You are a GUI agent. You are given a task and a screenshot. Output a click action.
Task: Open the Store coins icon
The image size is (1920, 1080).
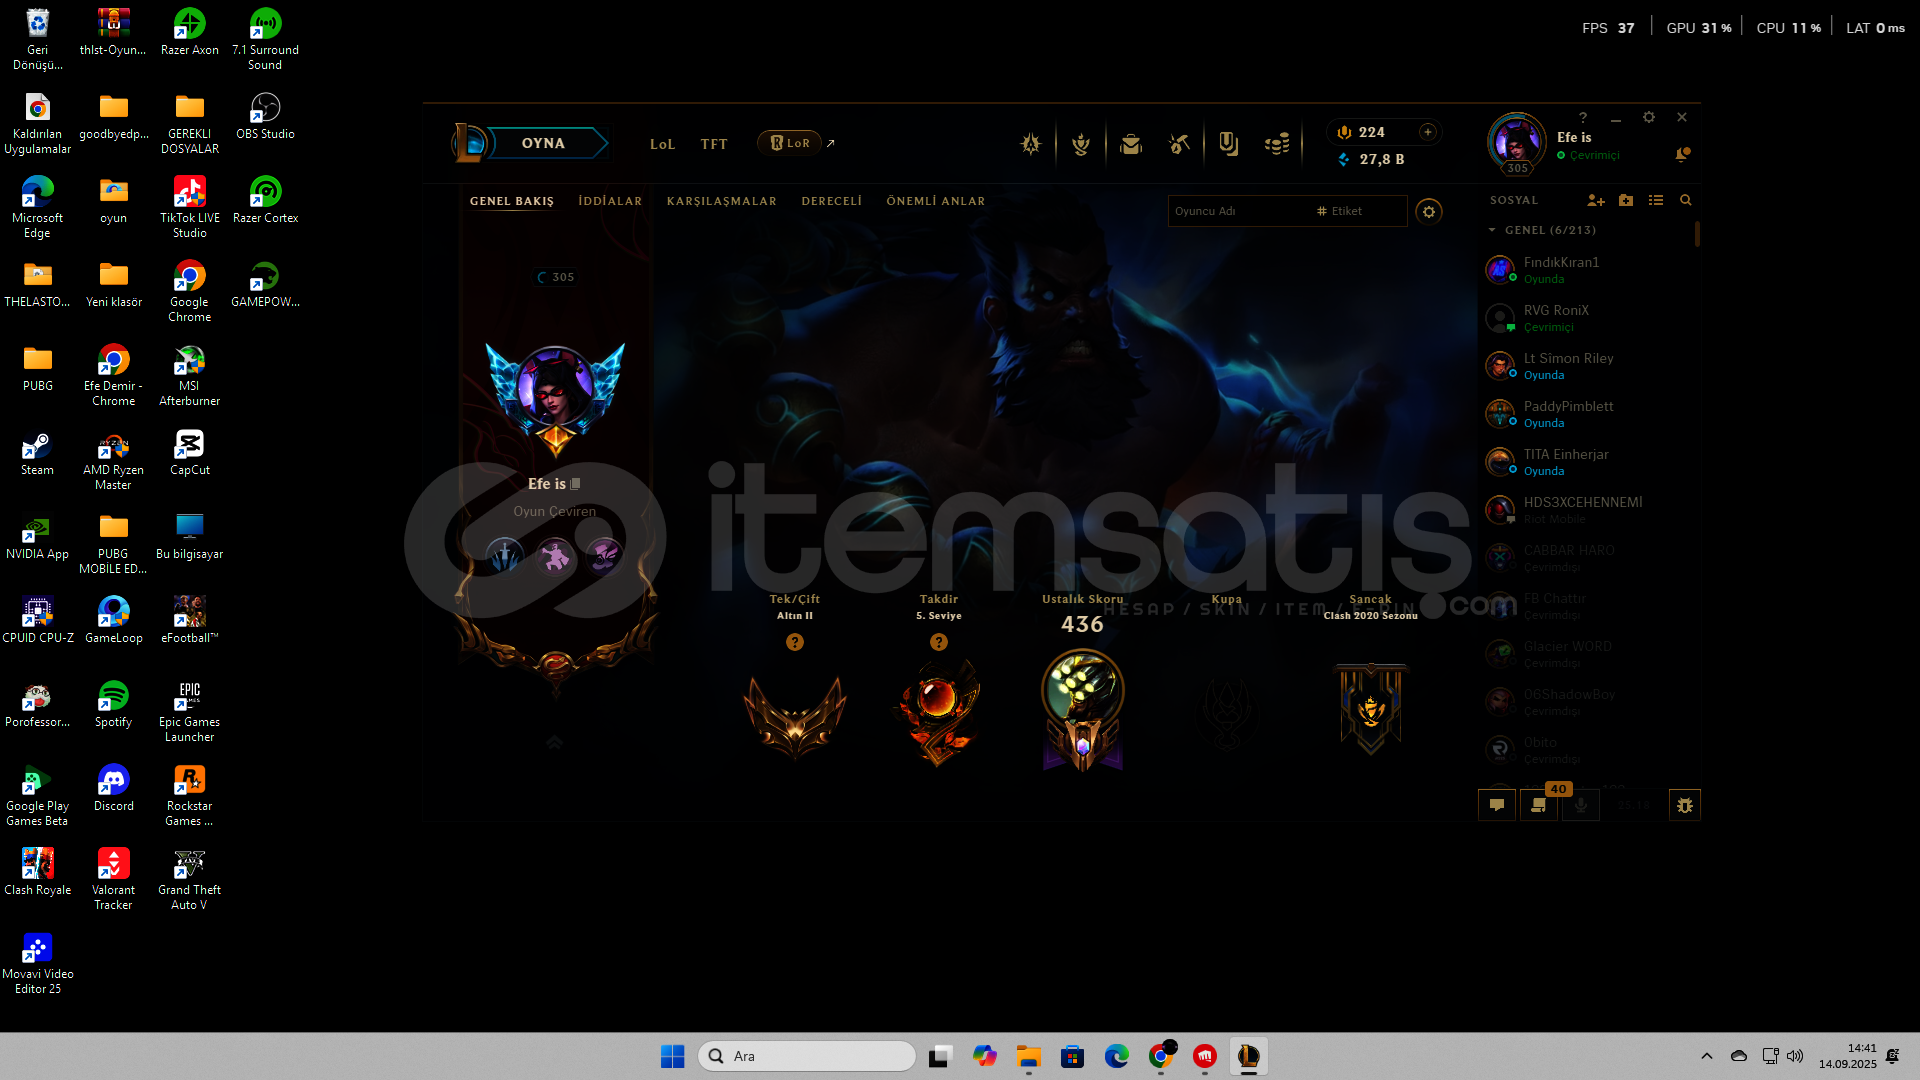(1278, 144)
